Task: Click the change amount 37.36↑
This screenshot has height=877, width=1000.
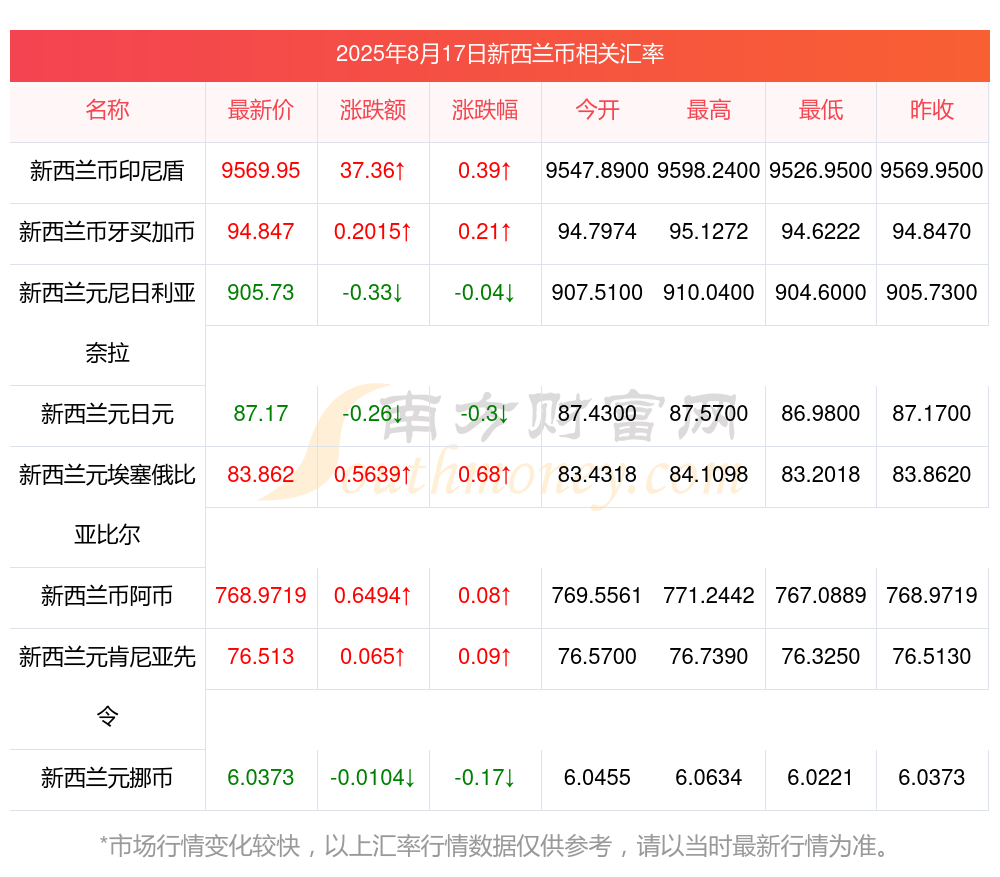Action: 373,170
